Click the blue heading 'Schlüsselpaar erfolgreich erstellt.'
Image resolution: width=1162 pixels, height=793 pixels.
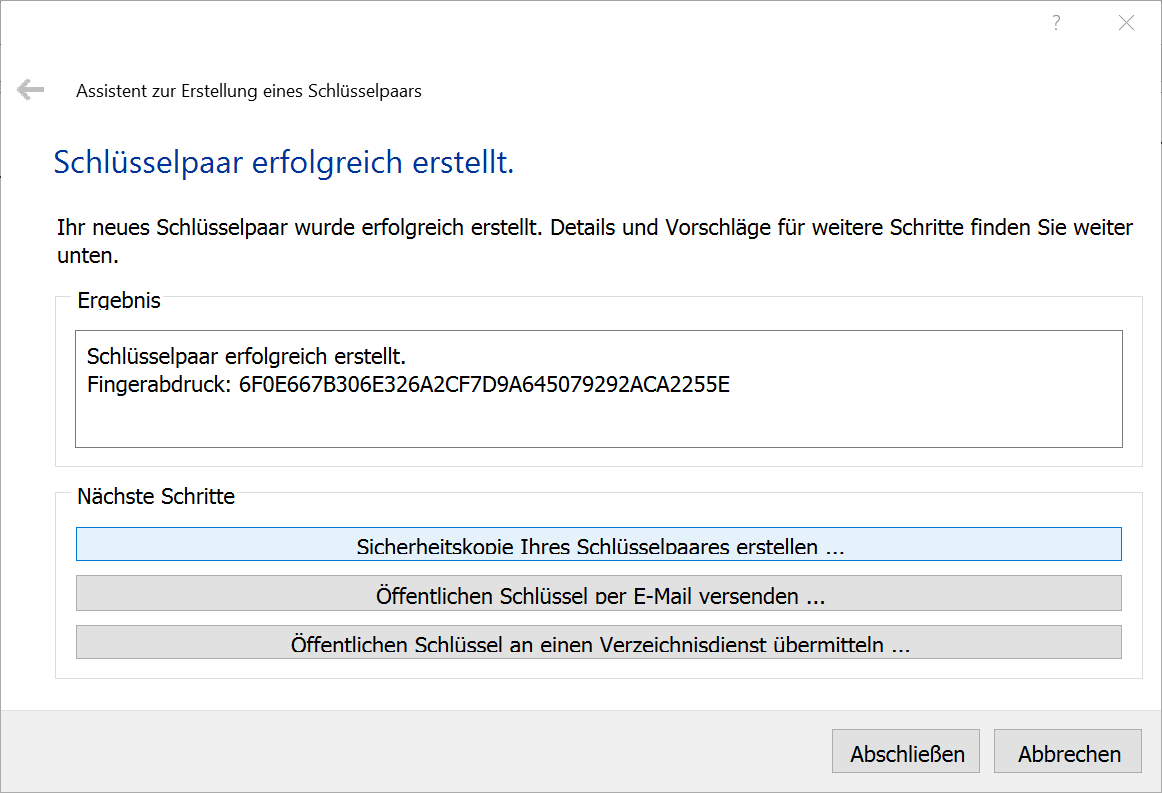click(283, 162)
